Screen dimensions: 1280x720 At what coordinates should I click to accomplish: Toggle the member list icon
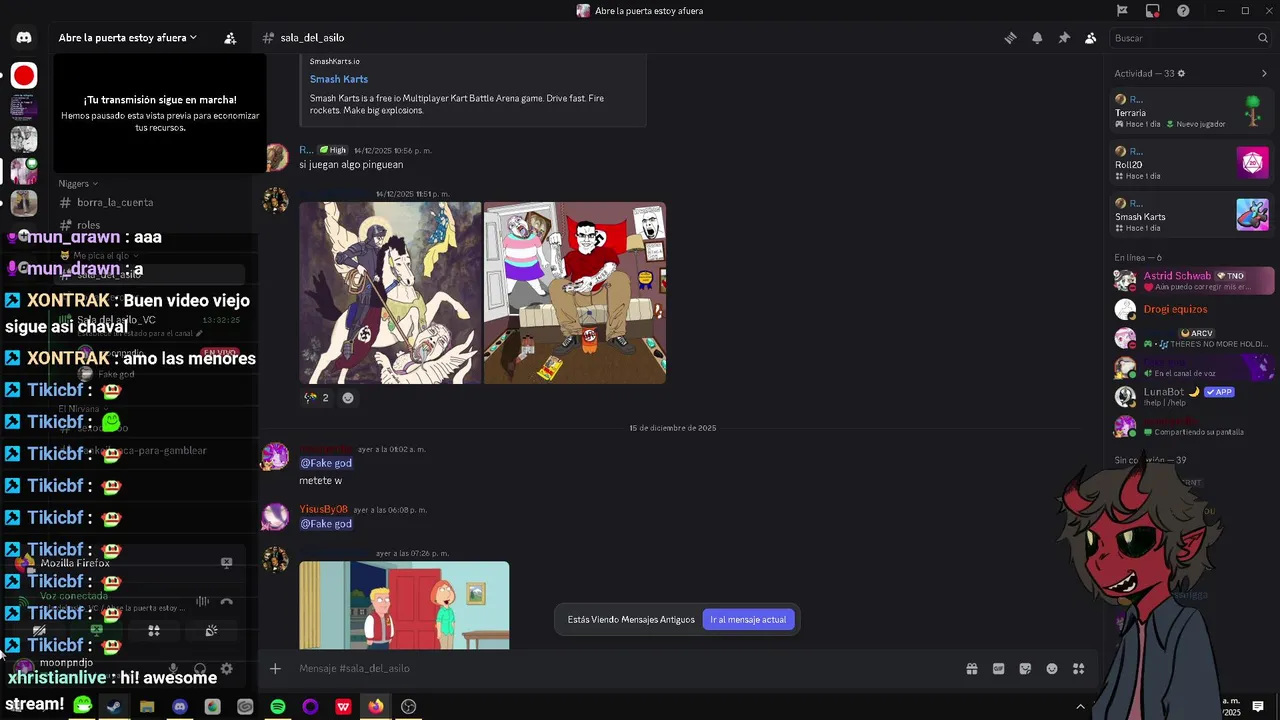click(1090, 38)
